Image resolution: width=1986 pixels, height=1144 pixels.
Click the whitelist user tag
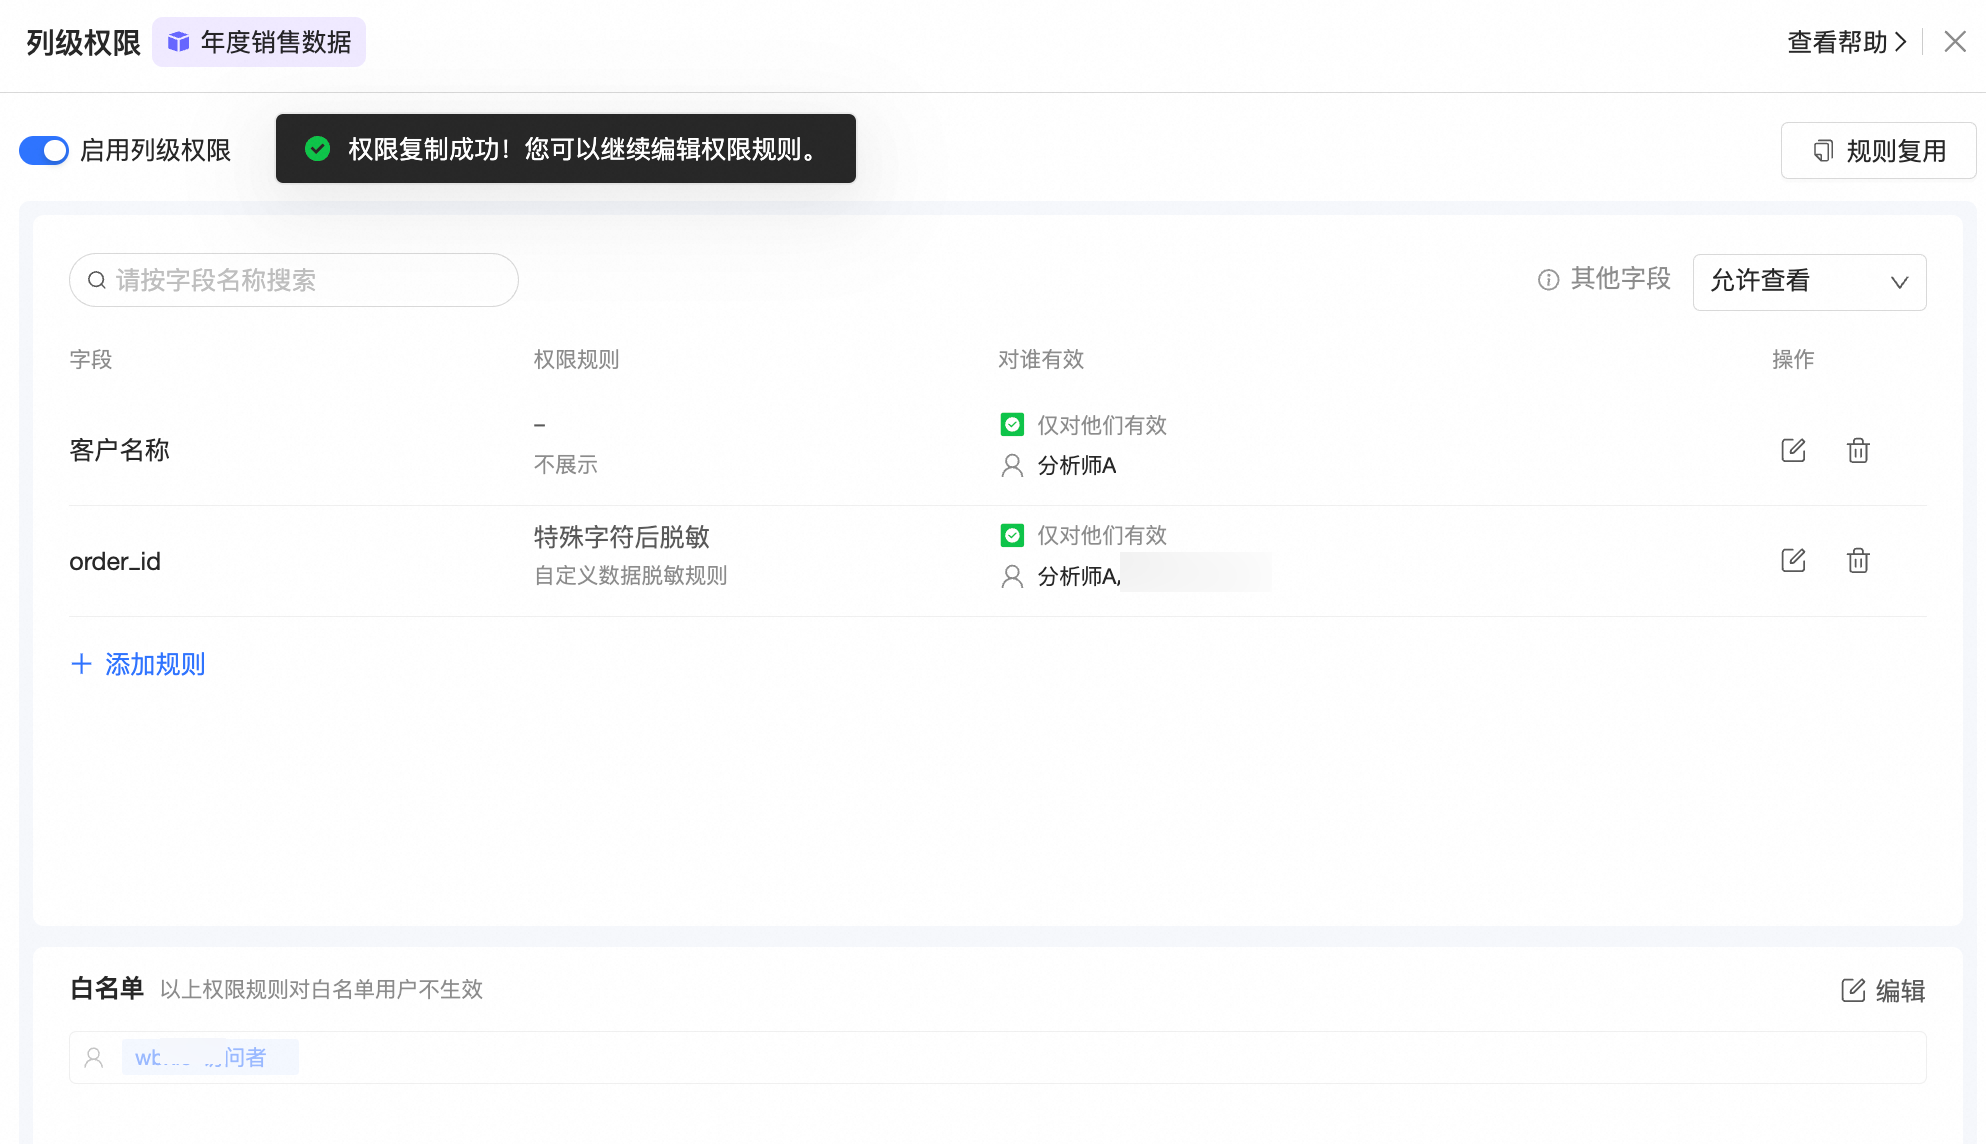(210, 1057)
